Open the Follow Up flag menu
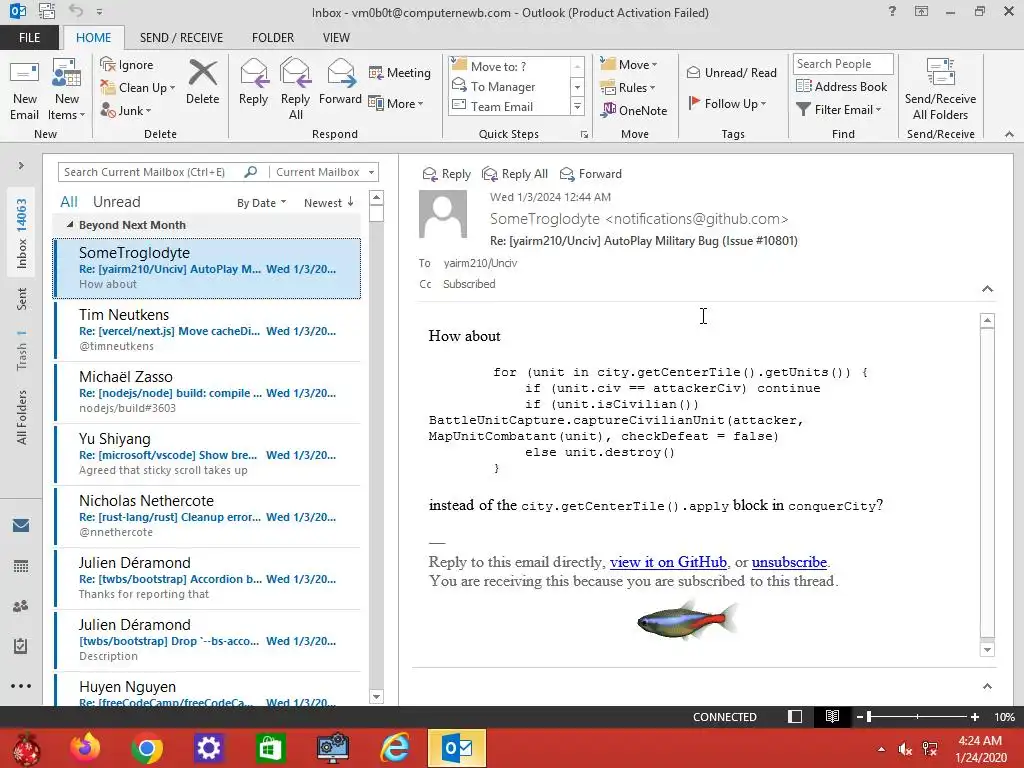The width and height of the screenshot is (1024, 768). 727,103
